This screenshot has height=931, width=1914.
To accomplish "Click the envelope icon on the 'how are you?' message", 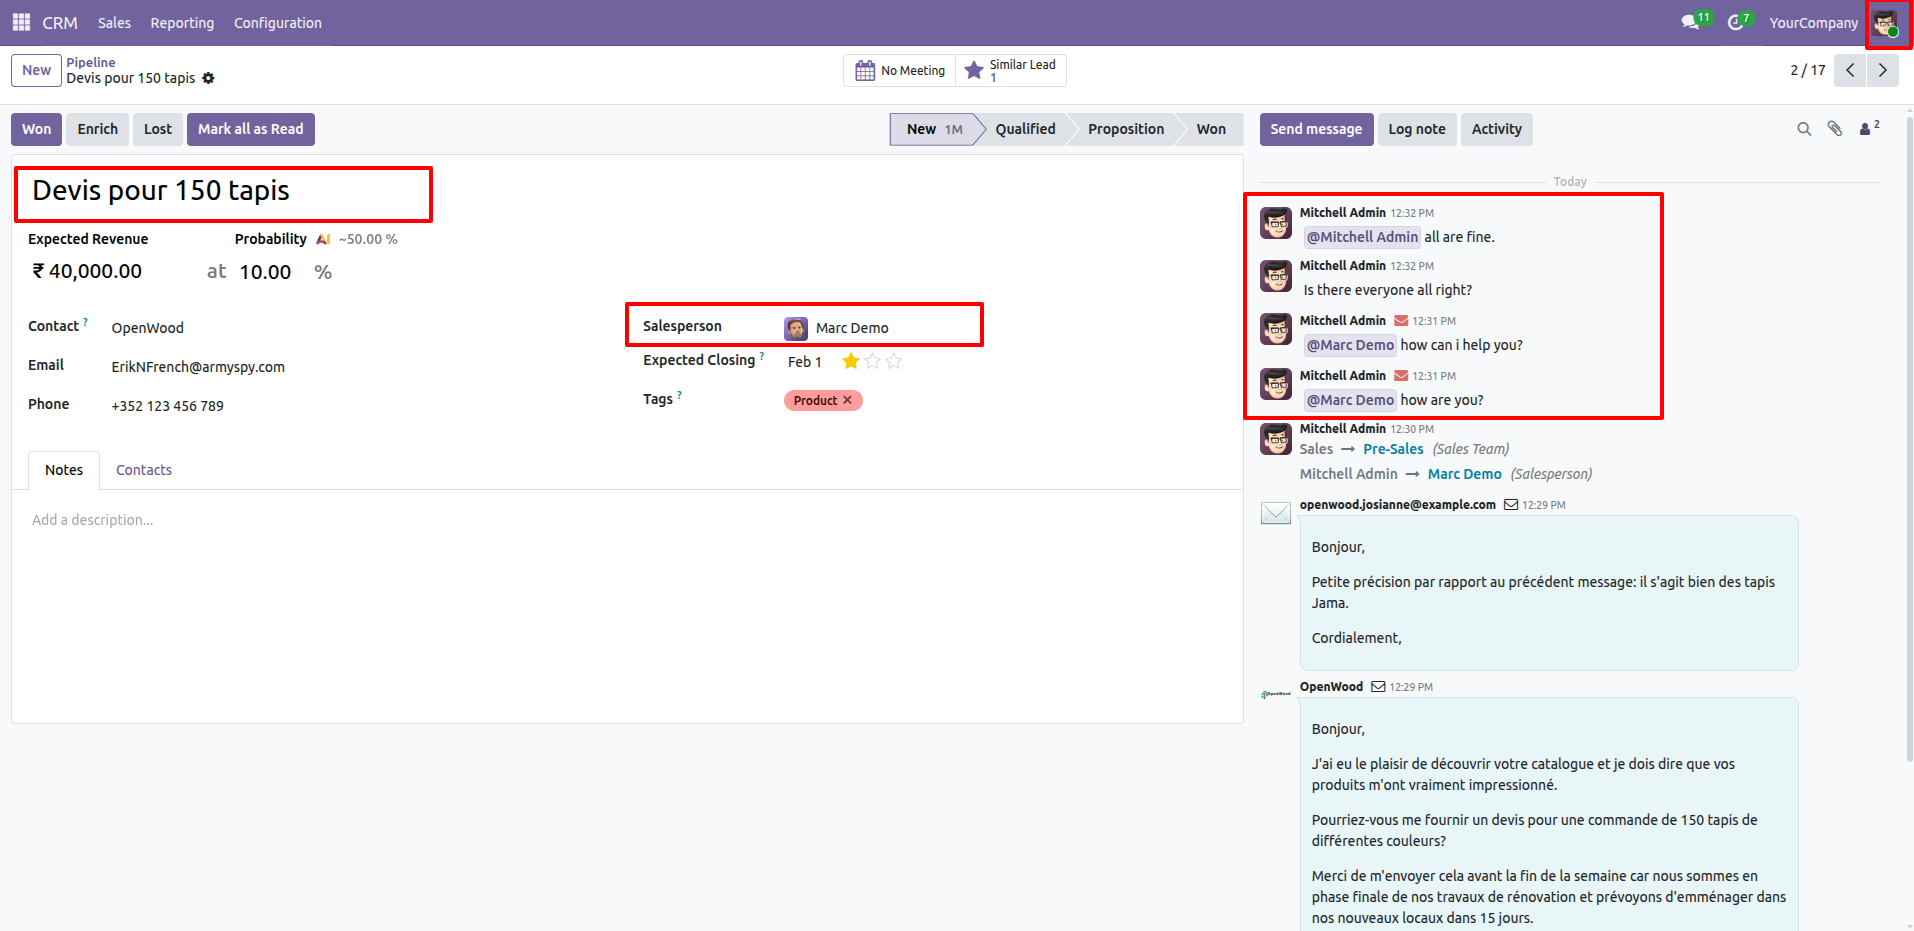I will pos(1401,376).
